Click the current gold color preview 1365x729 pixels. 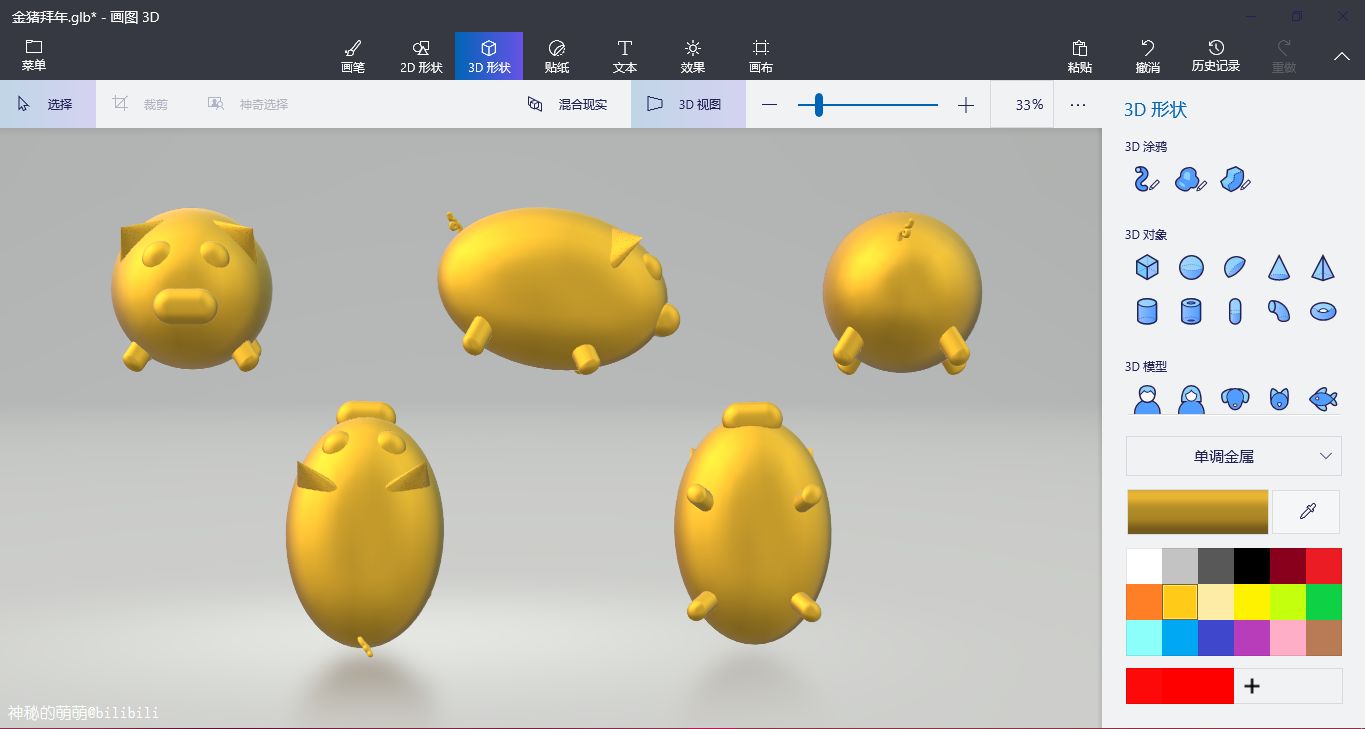coord(1197,512)
